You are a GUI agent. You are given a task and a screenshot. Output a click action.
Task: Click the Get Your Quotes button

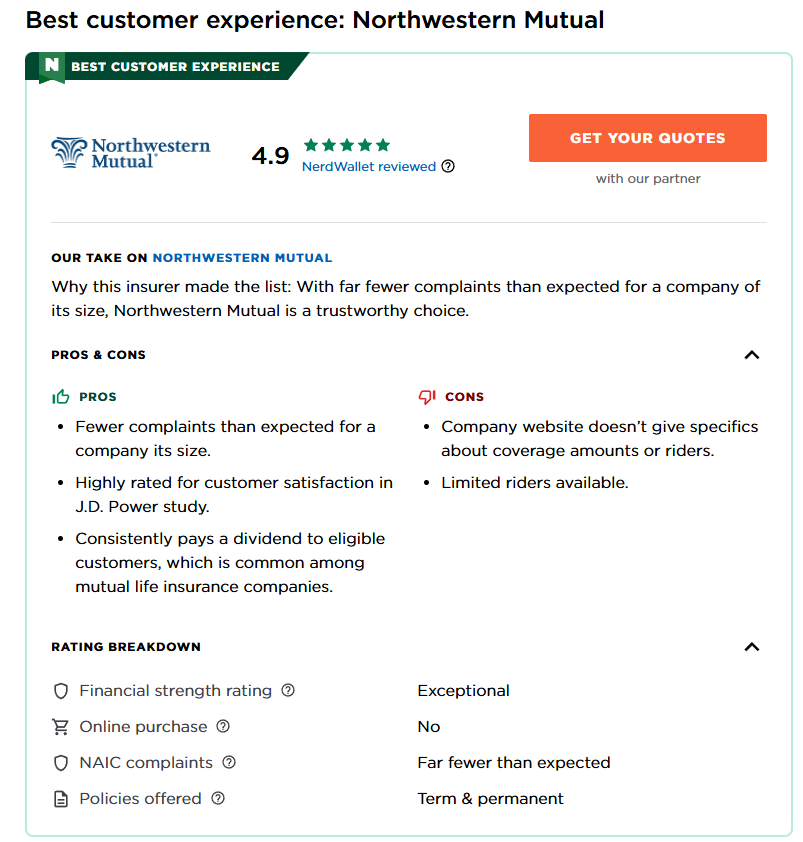tap(648, 138)
